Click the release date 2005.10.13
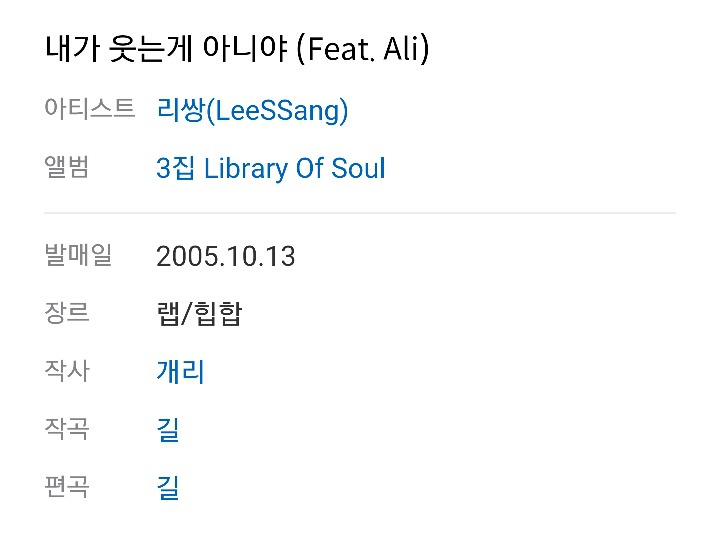 226,256
